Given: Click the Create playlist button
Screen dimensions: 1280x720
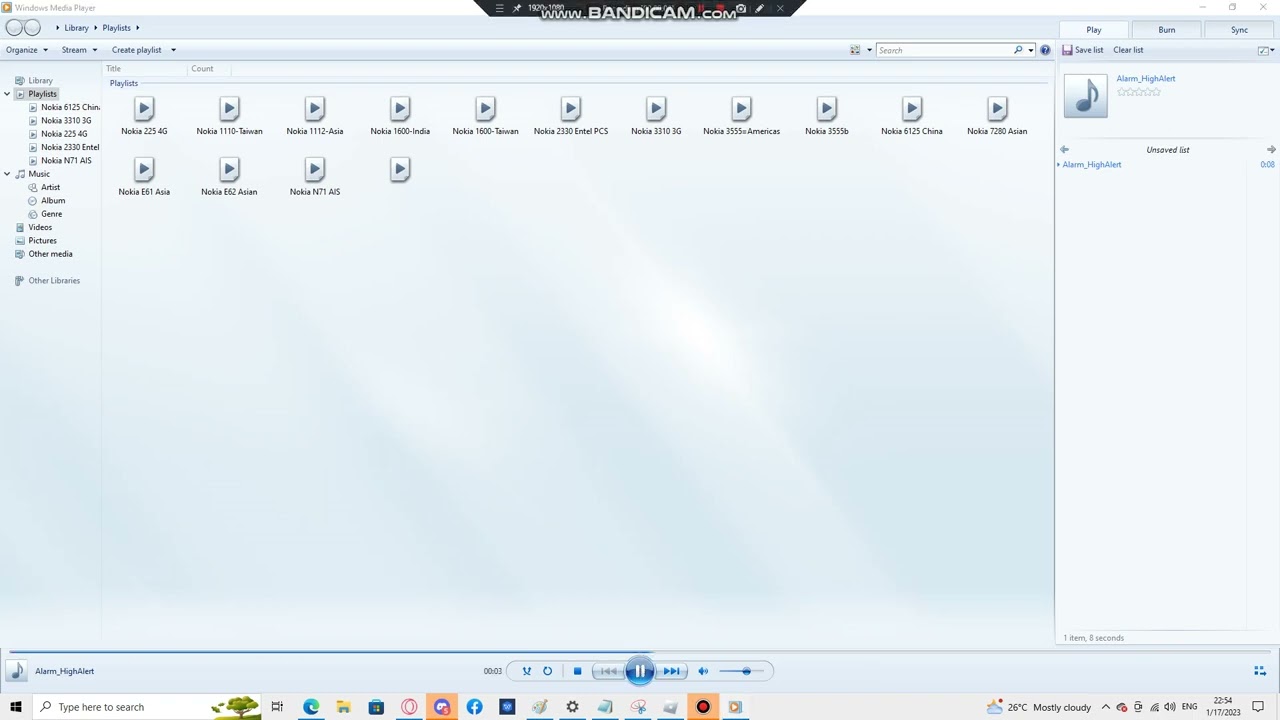Looking at the screenshot, I should point(136,50).
